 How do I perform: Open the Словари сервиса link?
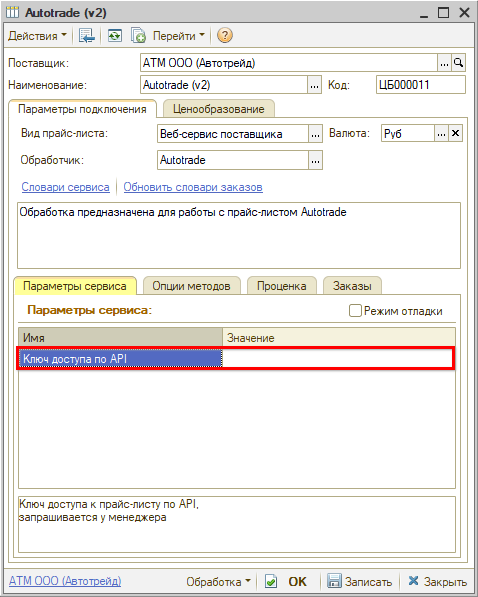[x=66, y=187]
